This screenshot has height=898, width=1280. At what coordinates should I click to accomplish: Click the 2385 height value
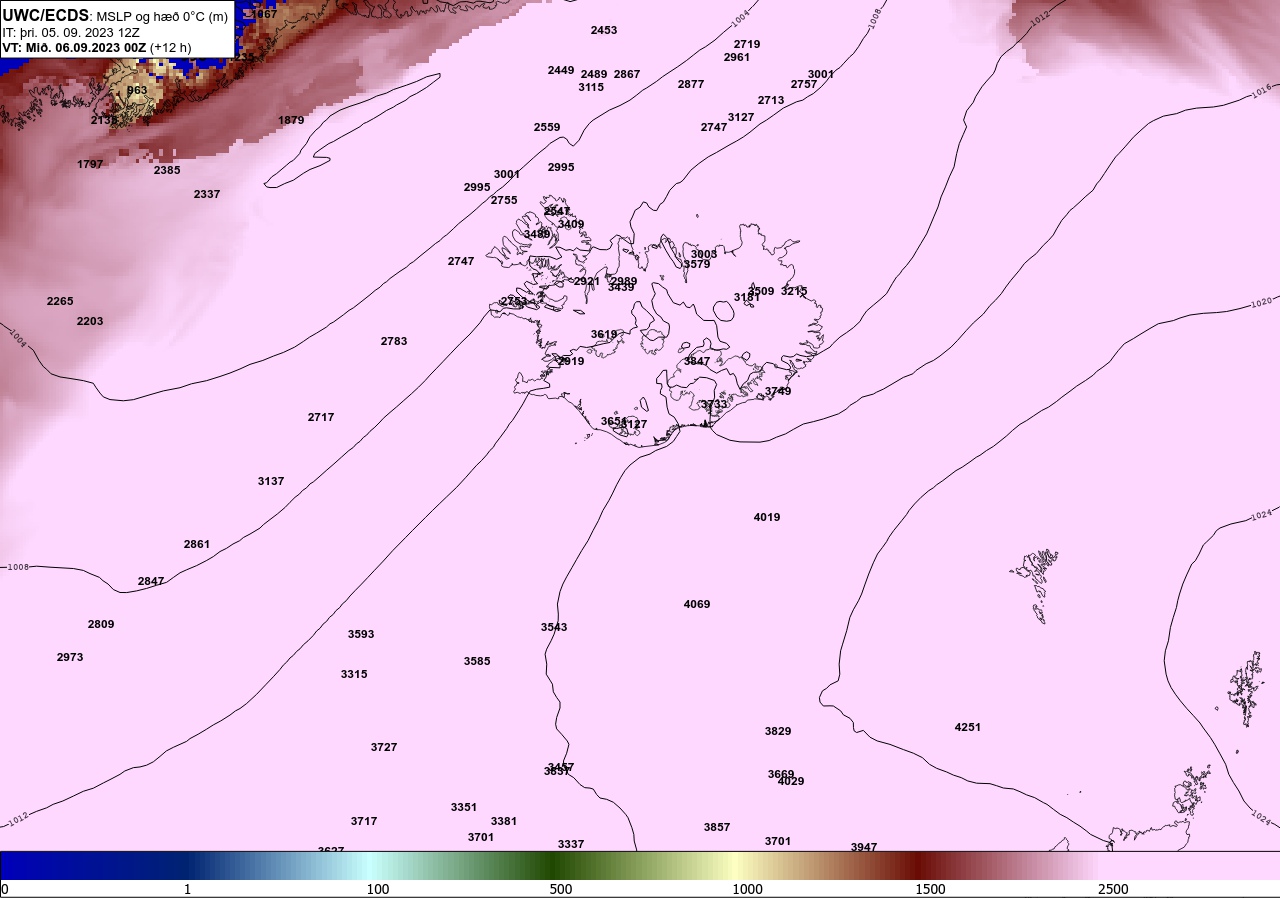point(167,170)
